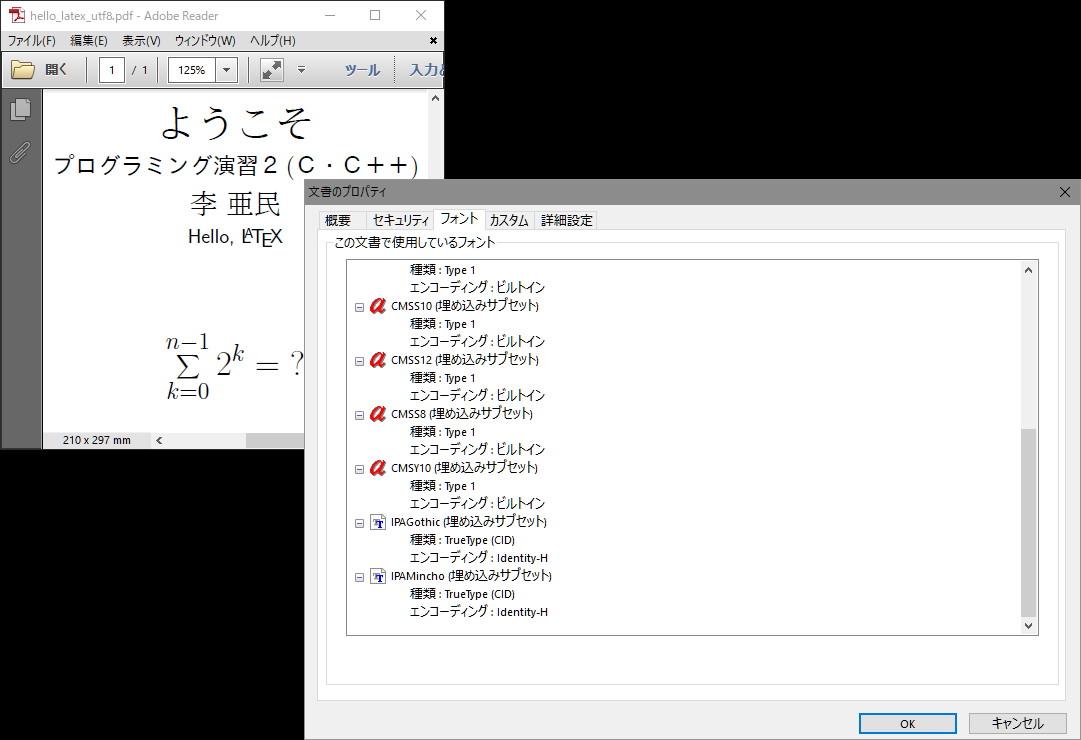1081x740 pixels.
Task: Collapse the CMSS8 font entry
Action: 359,415
